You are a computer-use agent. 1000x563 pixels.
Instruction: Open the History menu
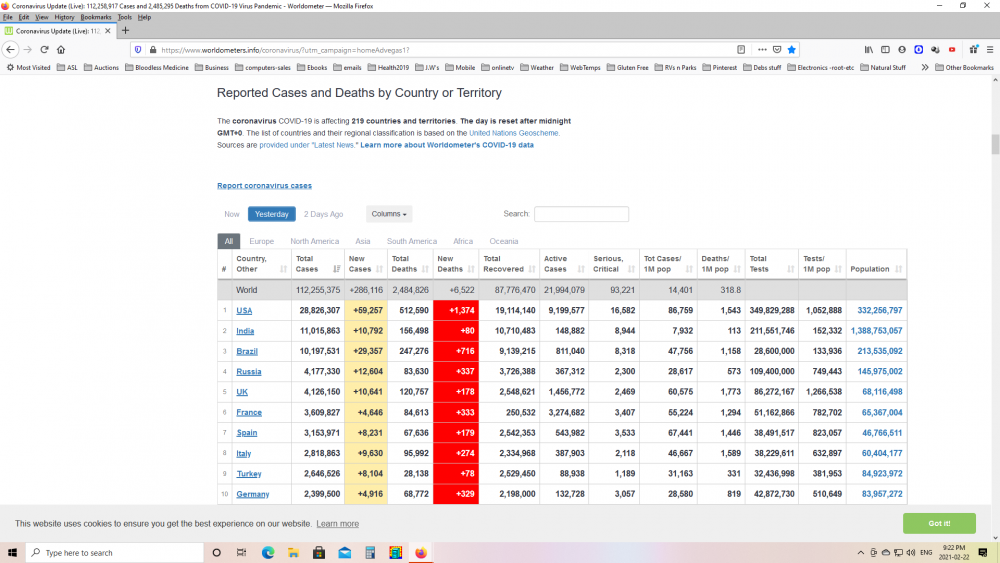[64, 17]
